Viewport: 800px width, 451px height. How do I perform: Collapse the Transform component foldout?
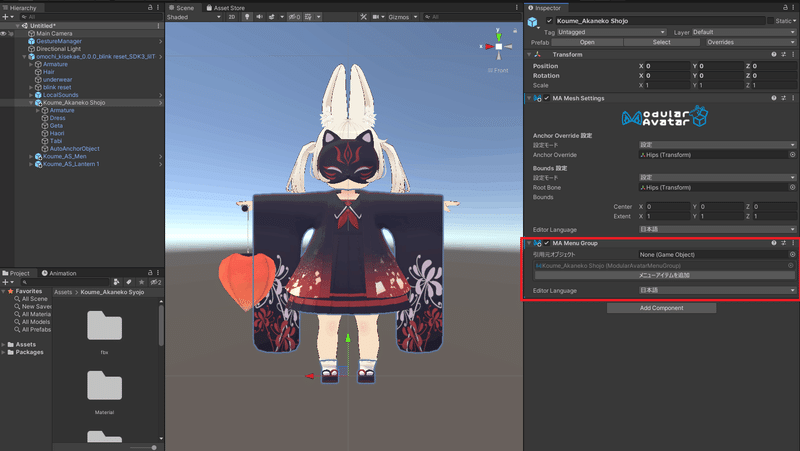point(529,55)
